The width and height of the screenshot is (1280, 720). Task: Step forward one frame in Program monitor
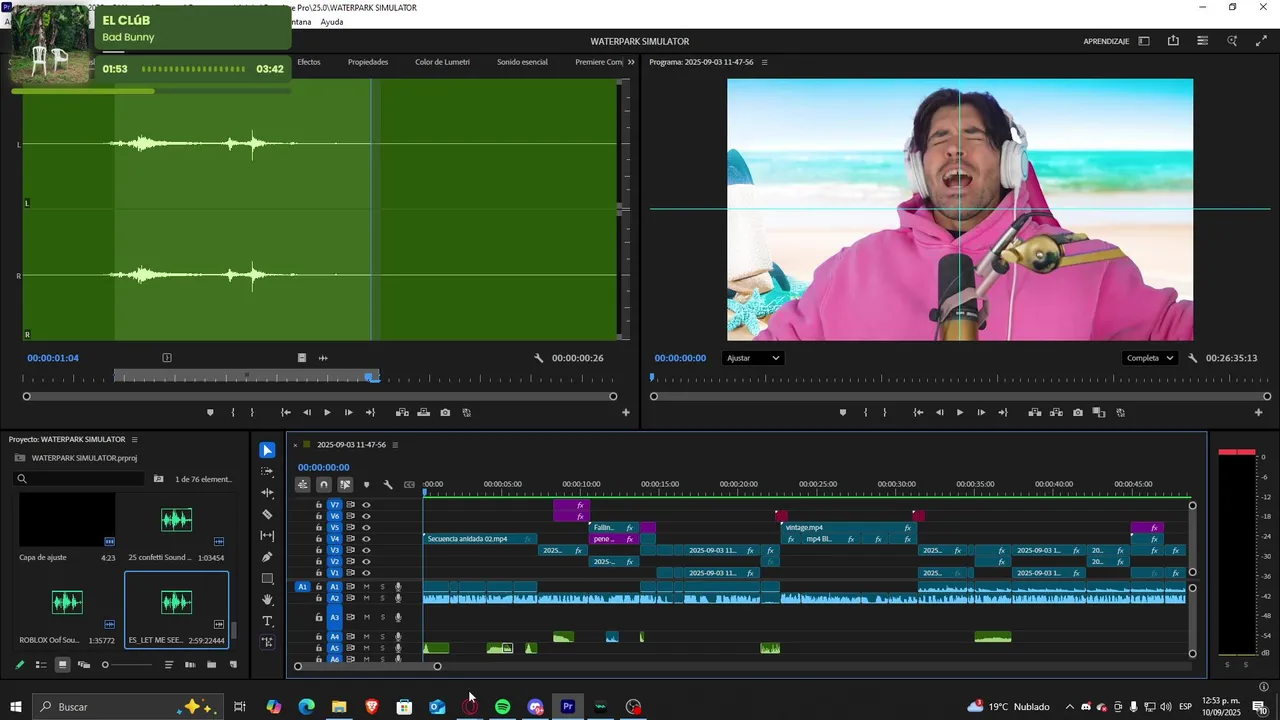tap(981, 412)
